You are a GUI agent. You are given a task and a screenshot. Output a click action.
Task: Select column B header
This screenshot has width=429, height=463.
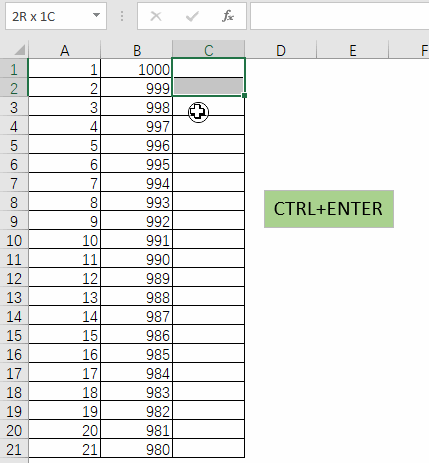[x=137, y=50]
